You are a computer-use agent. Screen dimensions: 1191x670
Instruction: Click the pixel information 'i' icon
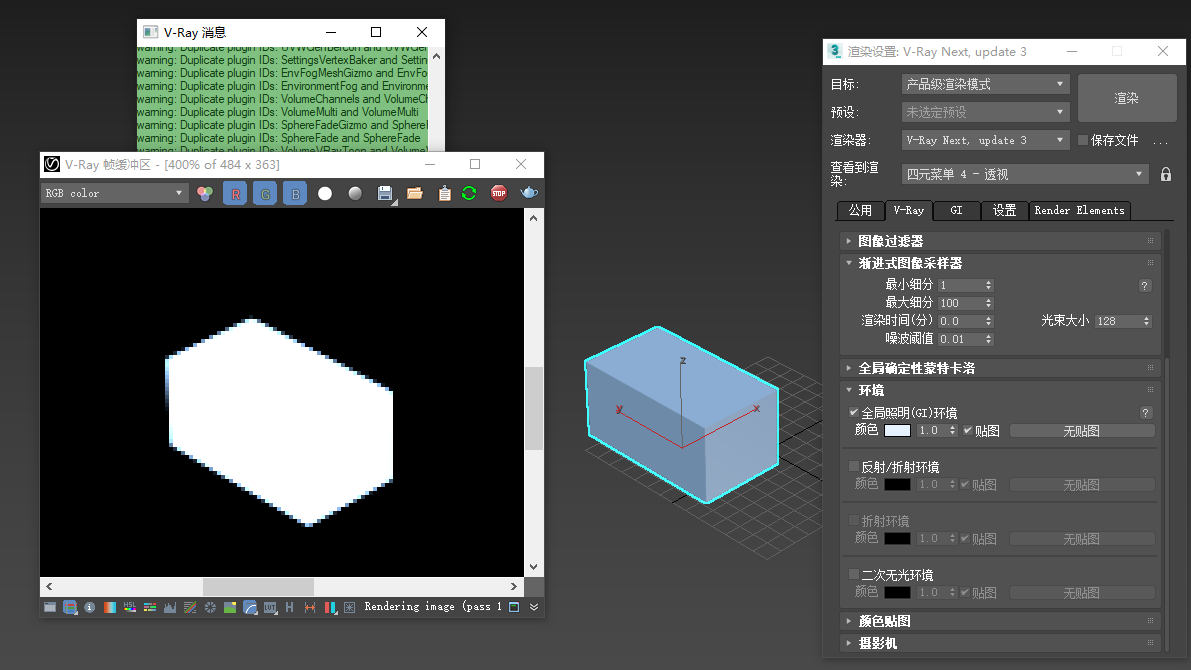(90, 607)
